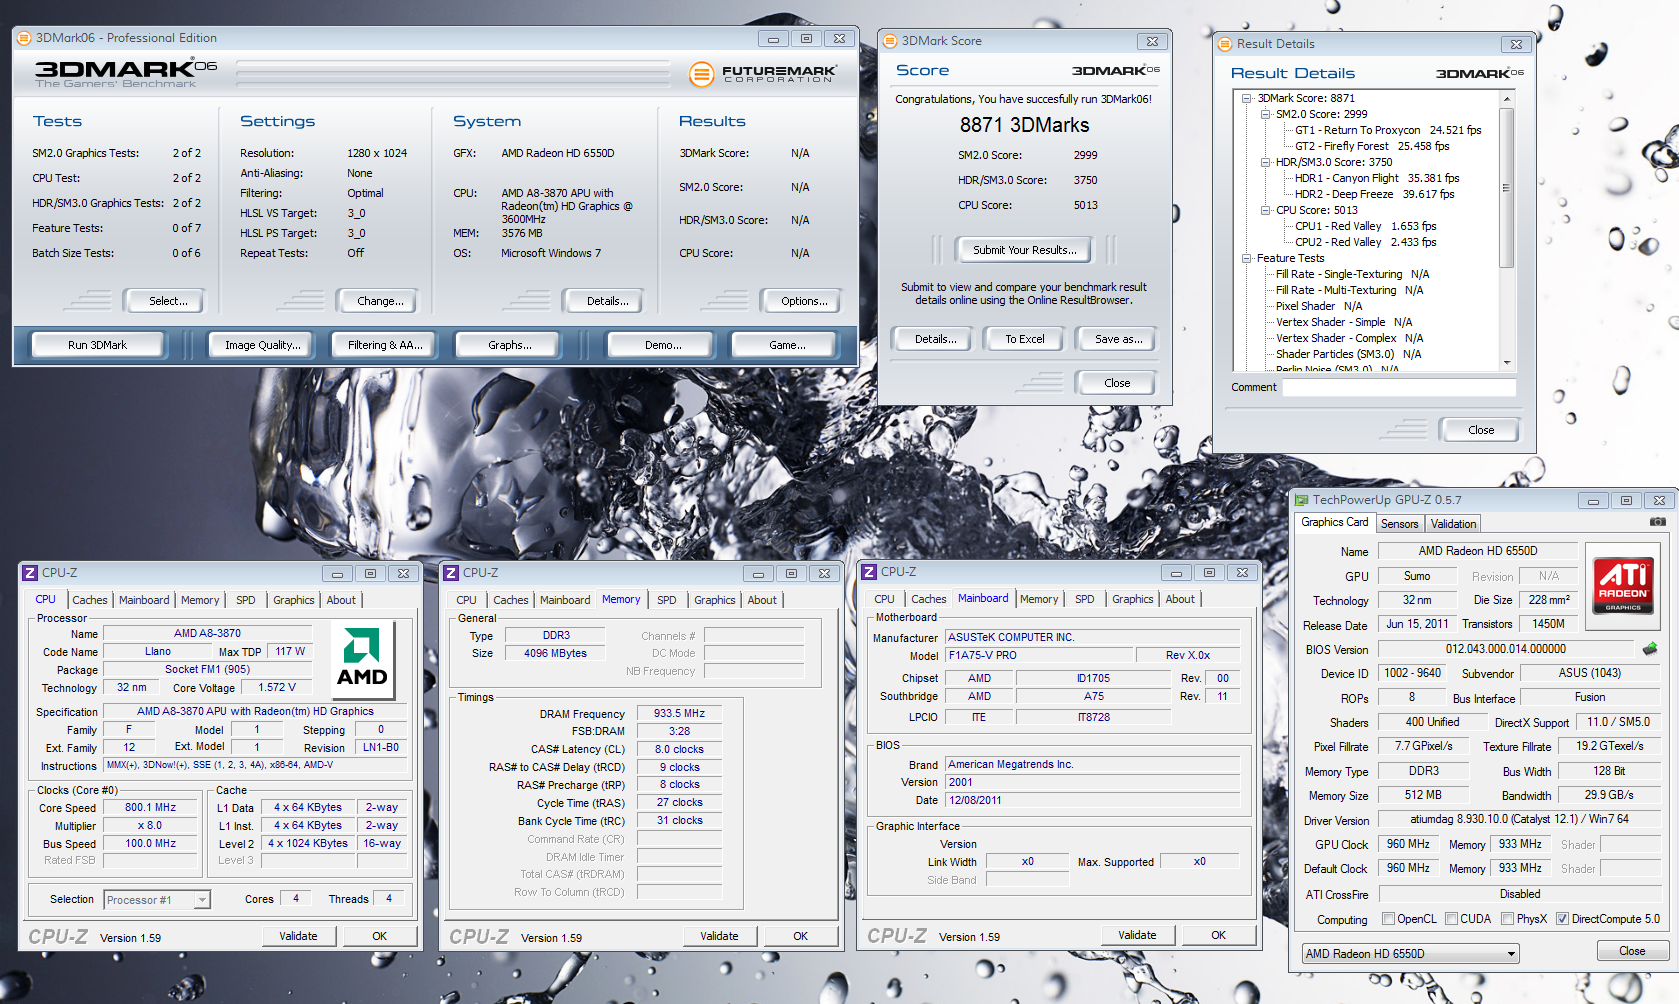Select HDR2 - Deep Freeze tree row
This screenshot has width=1679, height=1004.
(x=1374, y=194)
